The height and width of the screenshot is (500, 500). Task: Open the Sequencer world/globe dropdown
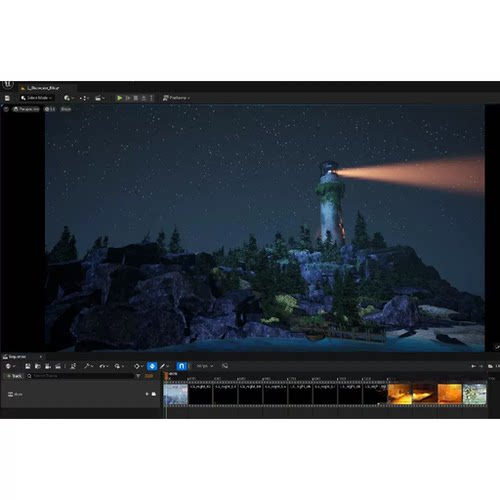[10, 366]
